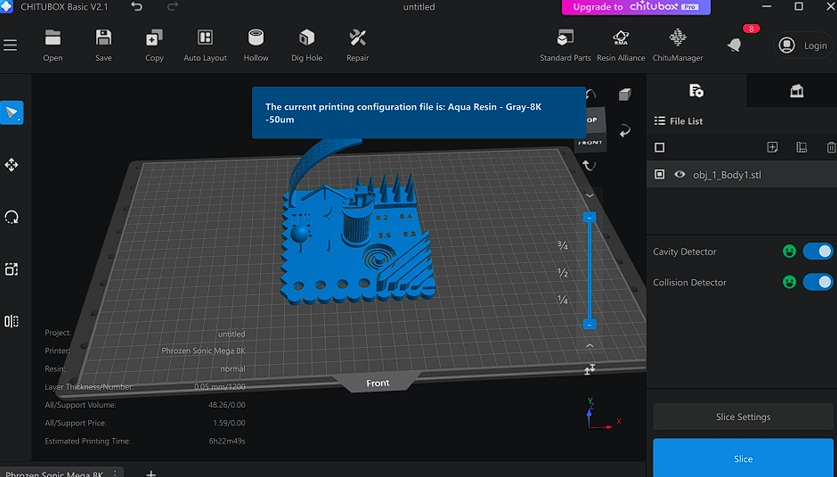Click the up chevron below layer slider
Viewport: 837px width, 477px height.
click(589, 346)
